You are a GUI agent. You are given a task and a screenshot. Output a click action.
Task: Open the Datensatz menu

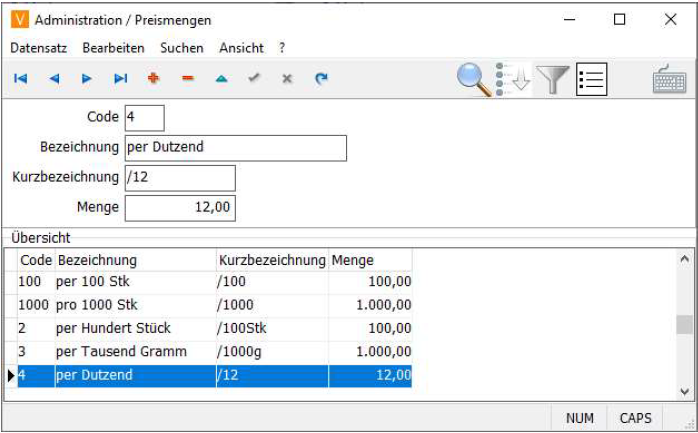click(40, 48)
